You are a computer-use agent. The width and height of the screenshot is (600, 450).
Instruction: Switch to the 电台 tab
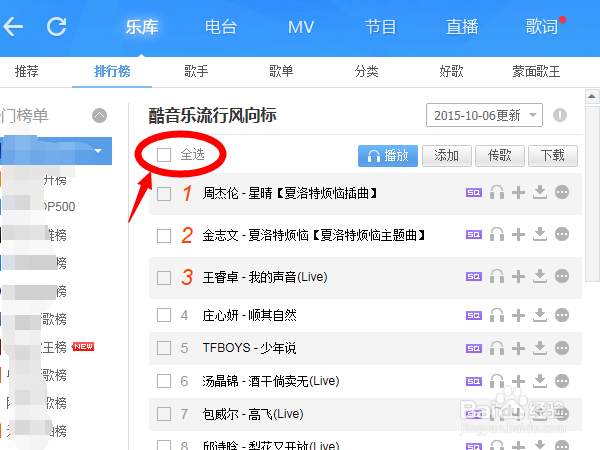coord(221,27)
